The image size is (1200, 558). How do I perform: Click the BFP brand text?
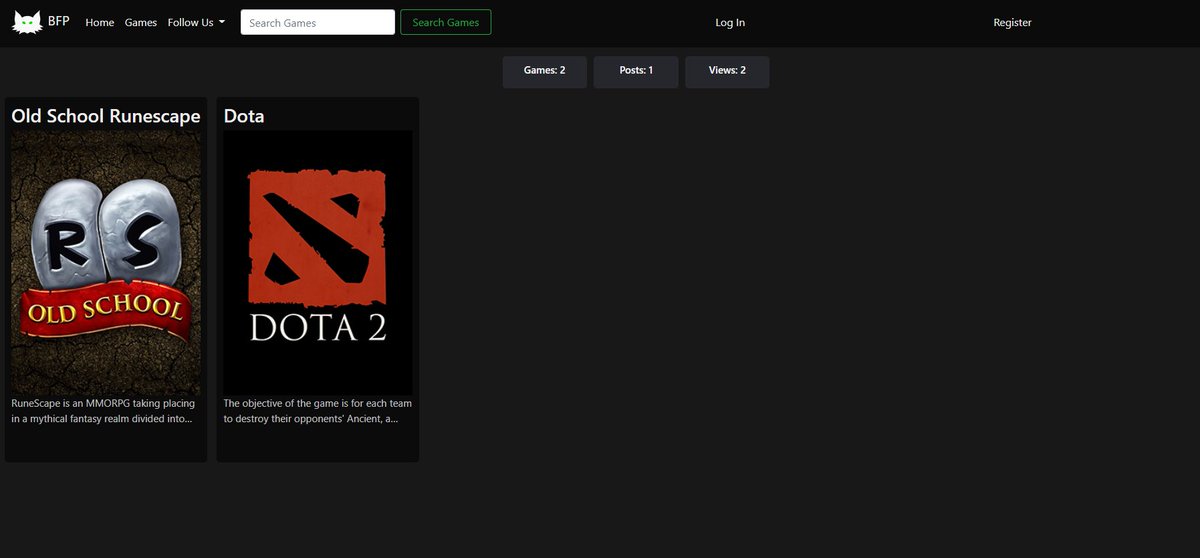(x=59, y=21)
